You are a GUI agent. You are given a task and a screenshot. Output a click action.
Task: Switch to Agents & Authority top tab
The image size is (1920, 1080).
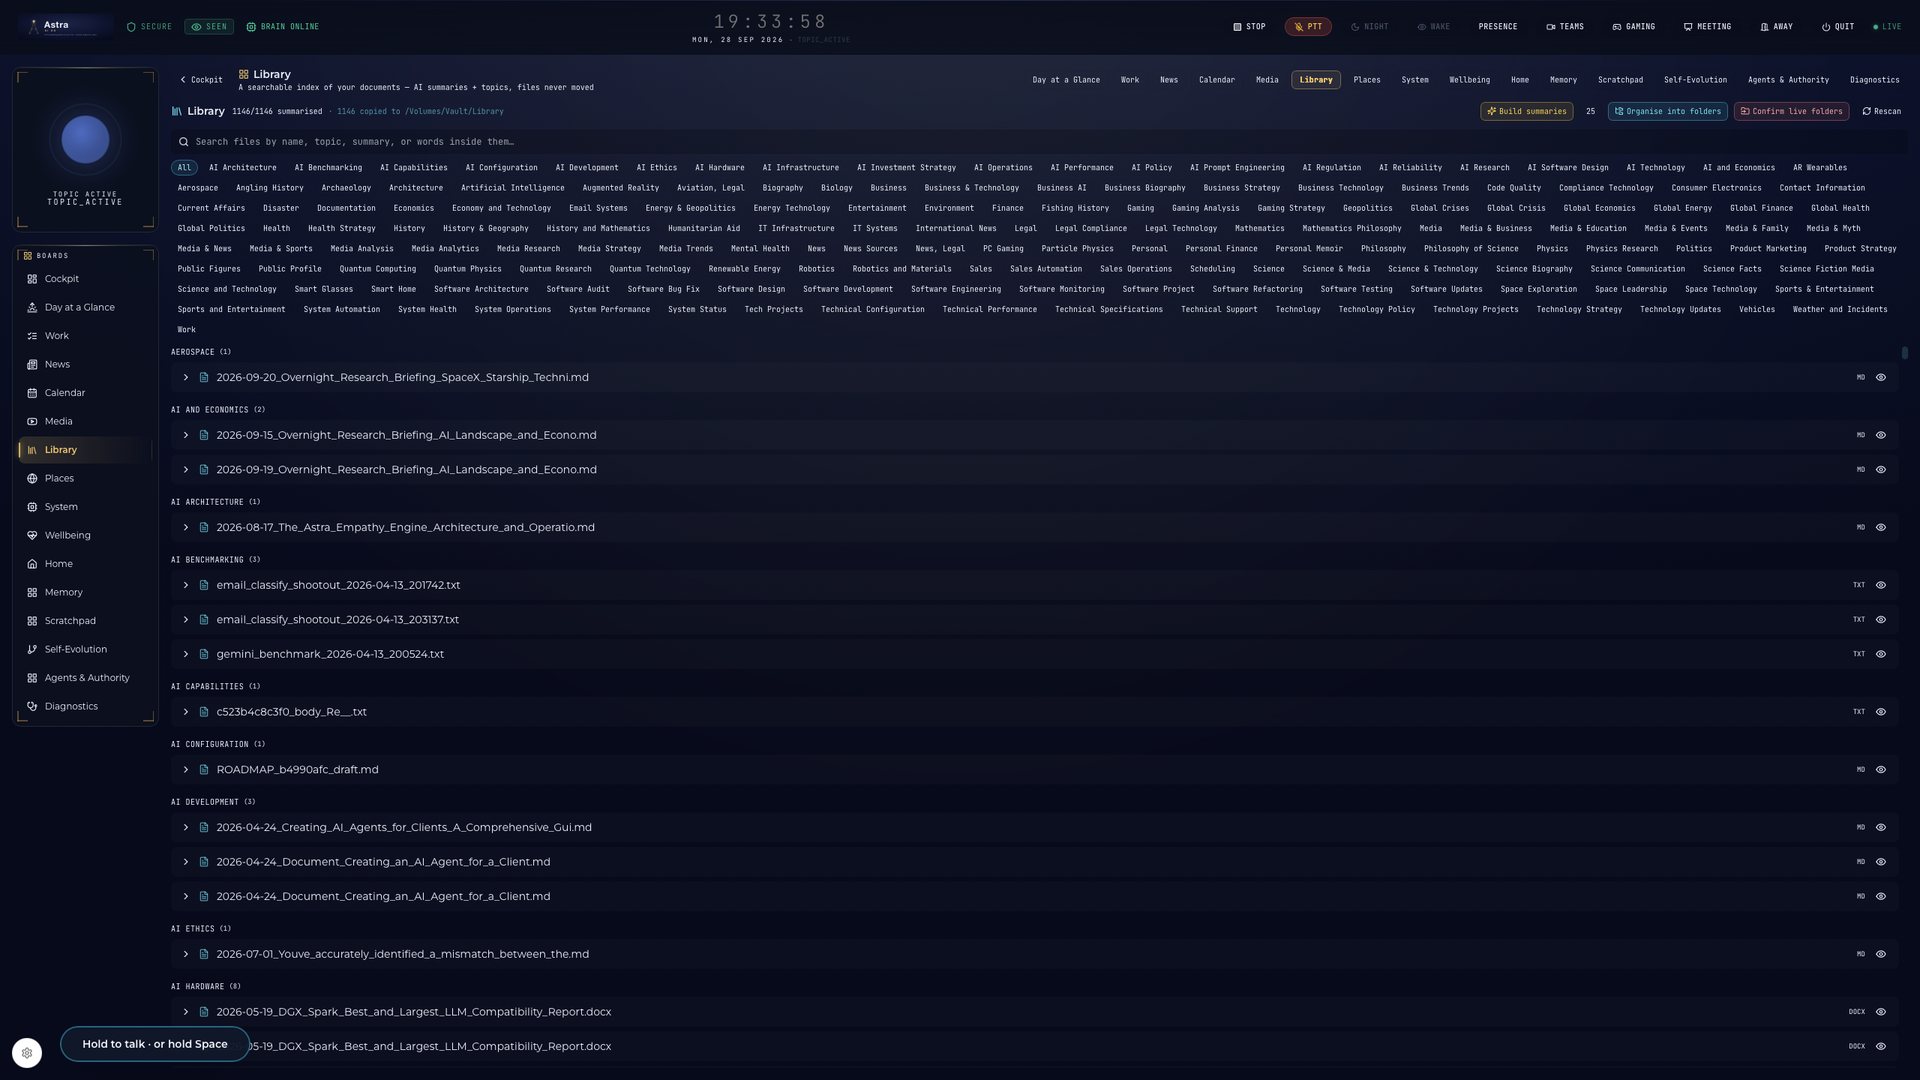pos(1788,80)
